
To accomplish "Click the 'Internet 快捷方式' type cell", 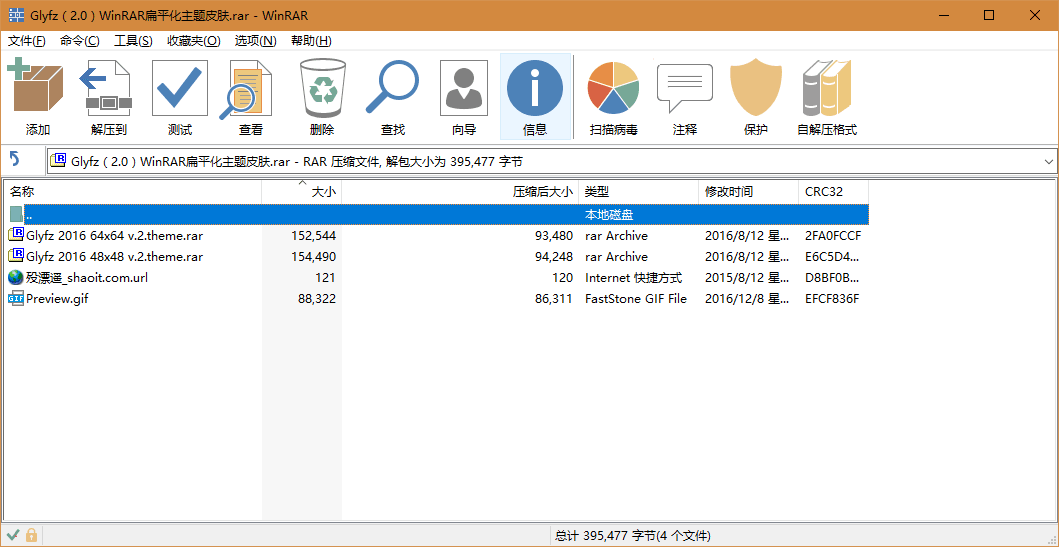I will tap(634, 278).
